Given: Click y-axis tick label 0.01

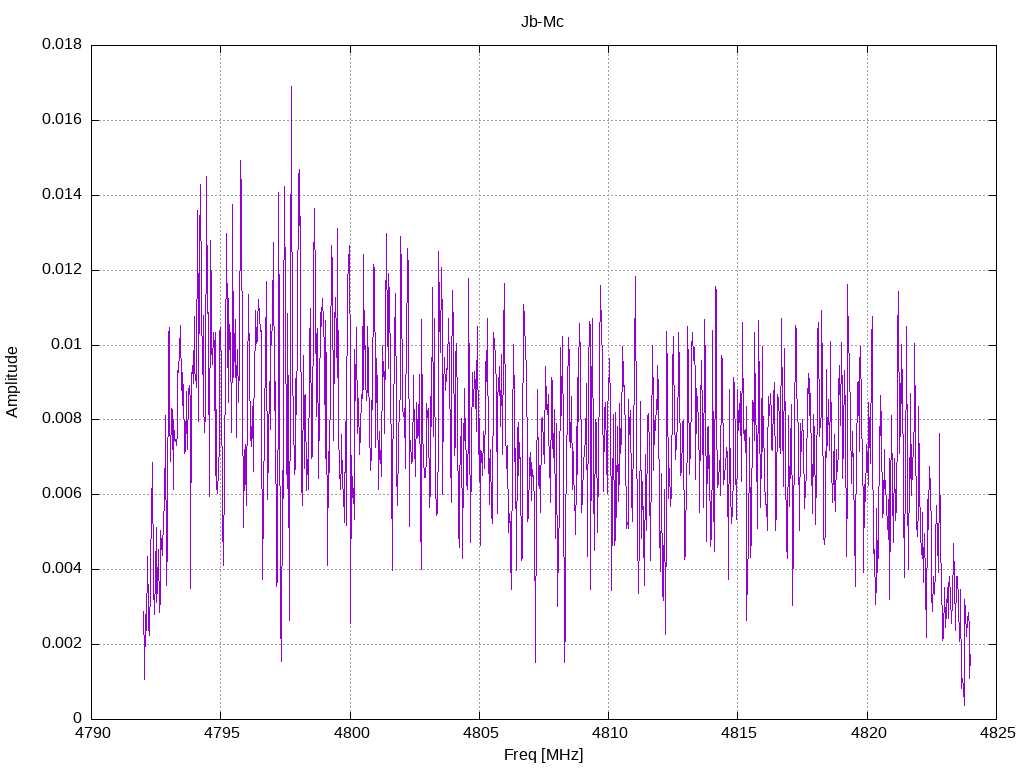Looking at the screenshot, I should 67,344.
